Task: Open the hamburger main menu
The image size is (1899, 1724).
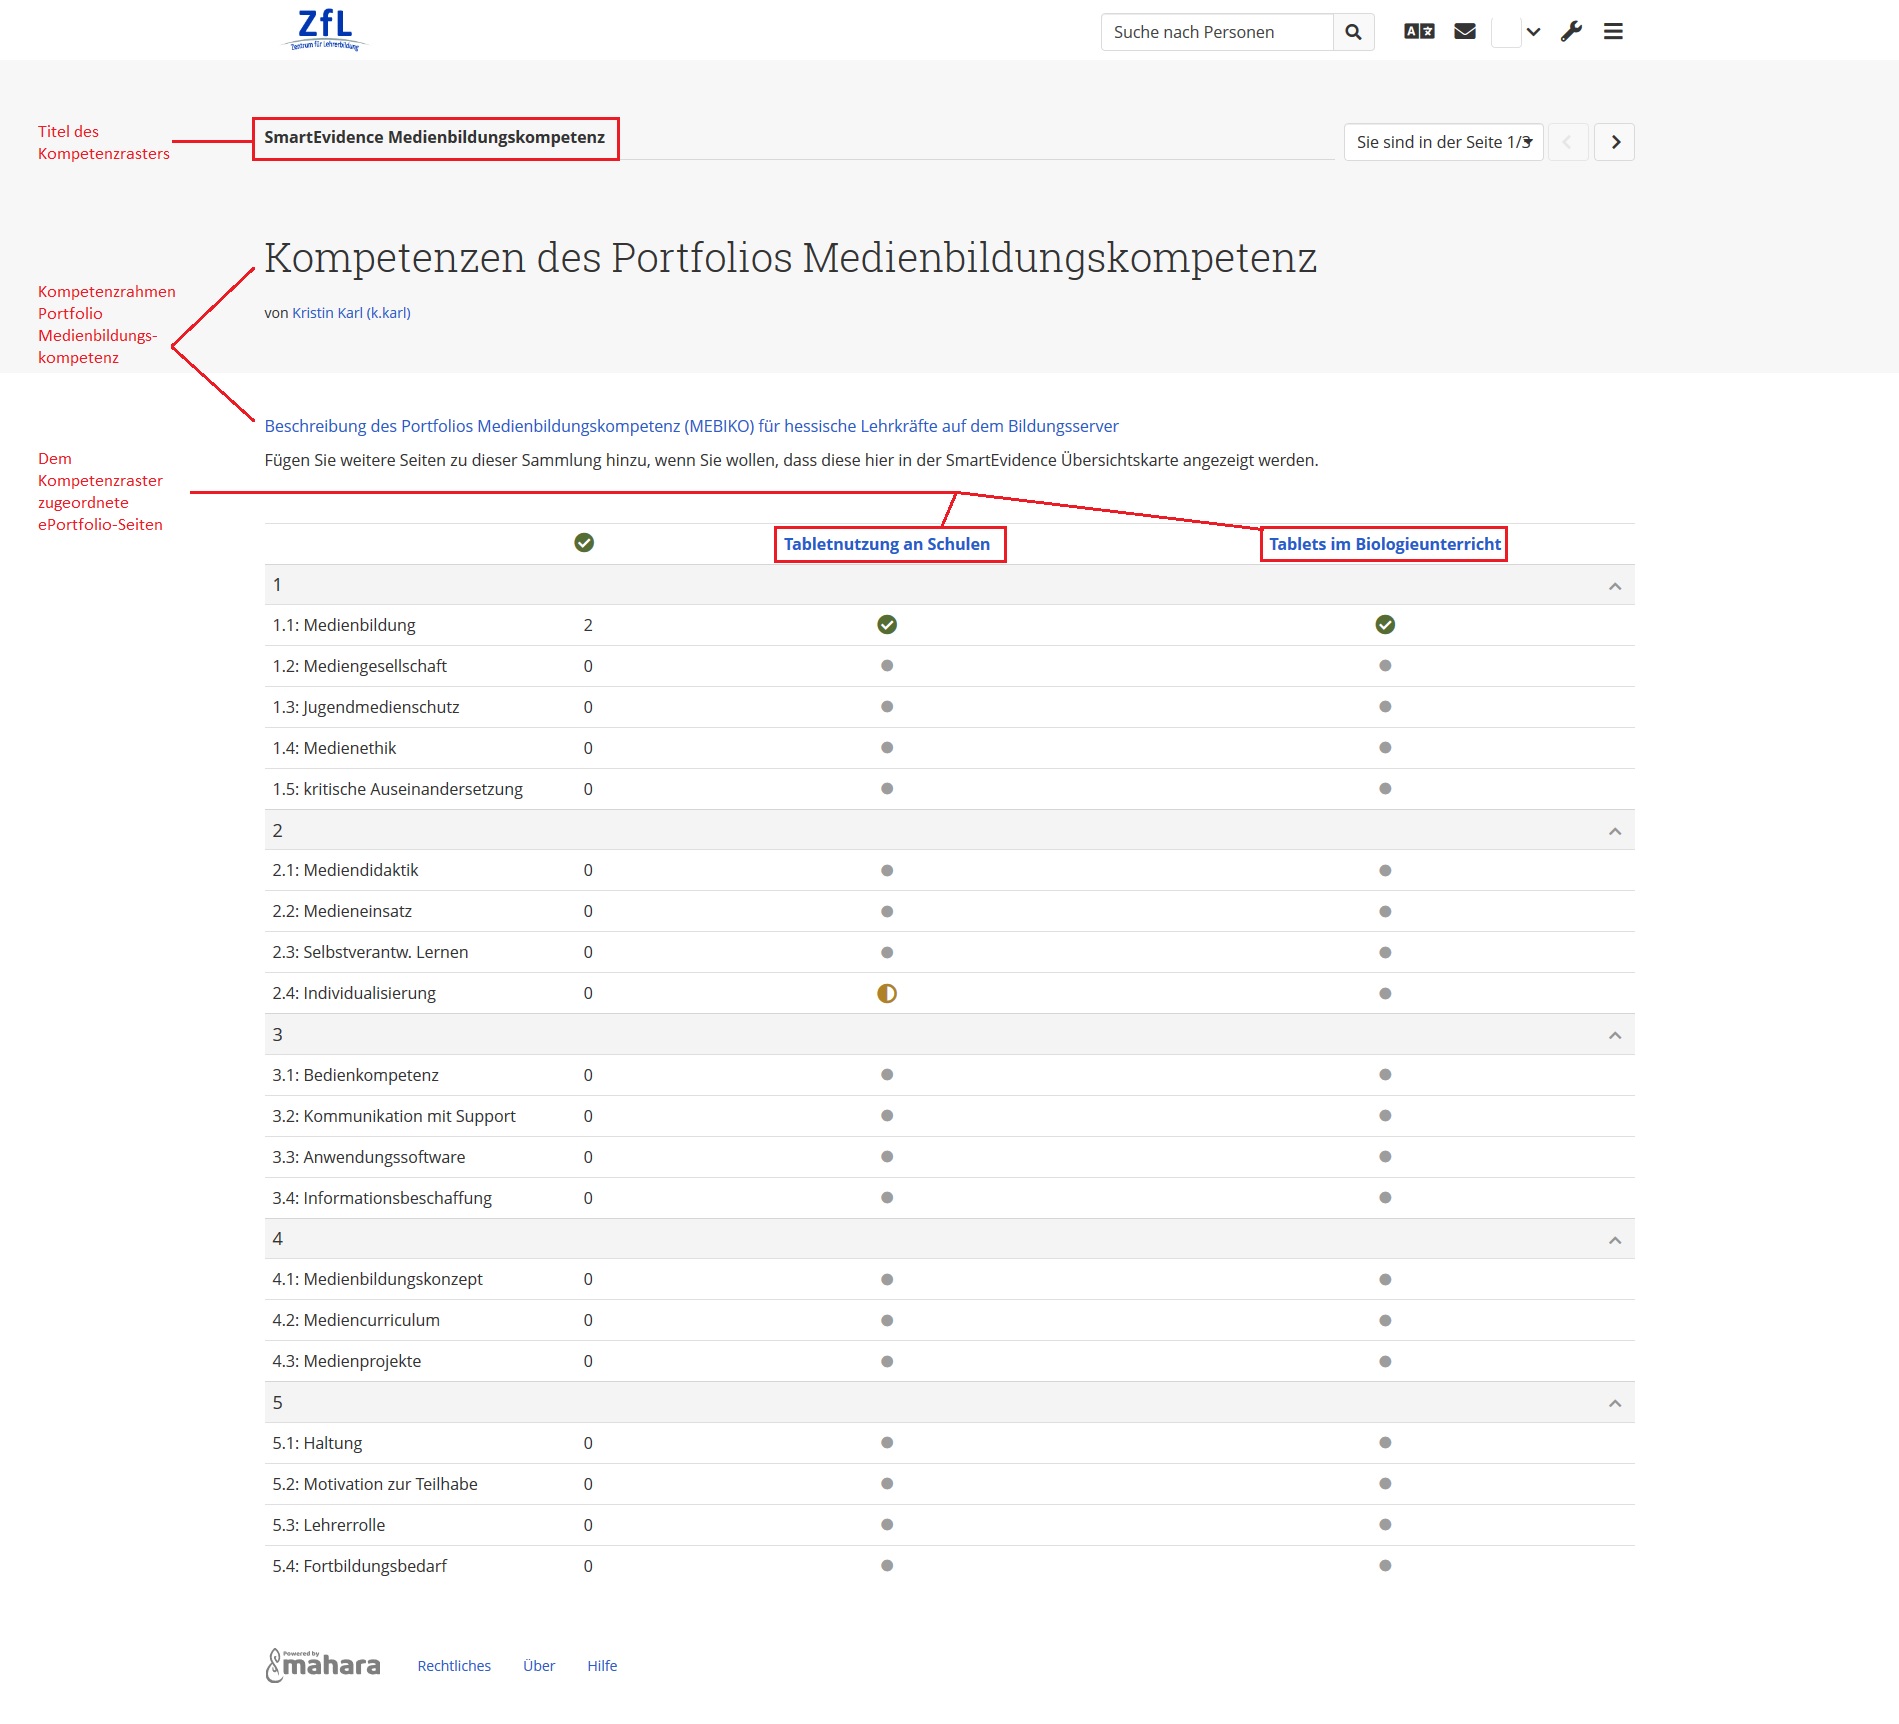Action: tap(1613, 32)
